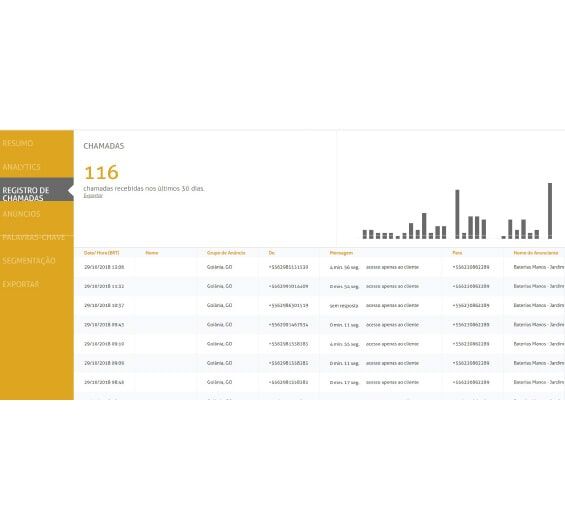Choose Exportar in the yellow sidebar
Screen dimensions: 565x529
click(x=21, y=284)
